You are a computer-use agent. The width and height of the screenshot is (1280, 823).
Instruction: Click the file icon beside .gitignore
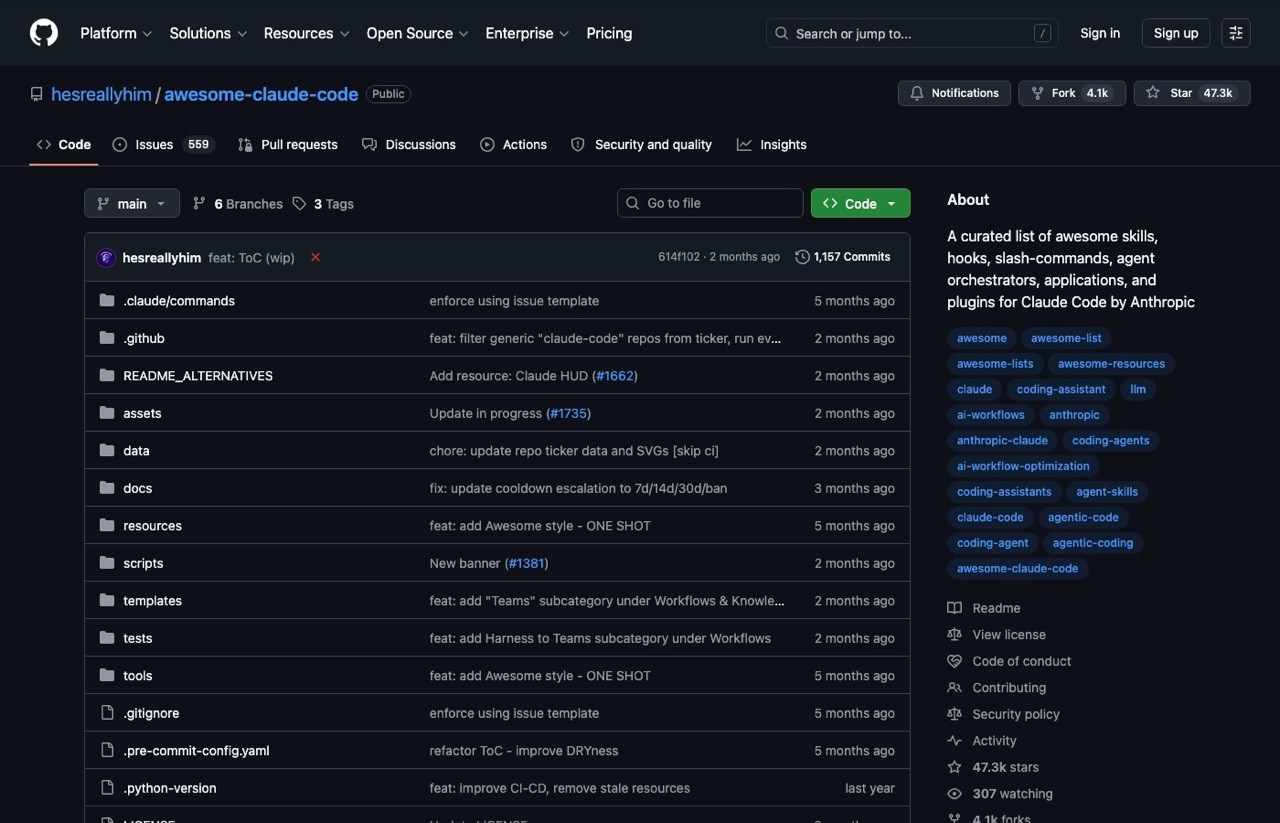coord(107,713)
